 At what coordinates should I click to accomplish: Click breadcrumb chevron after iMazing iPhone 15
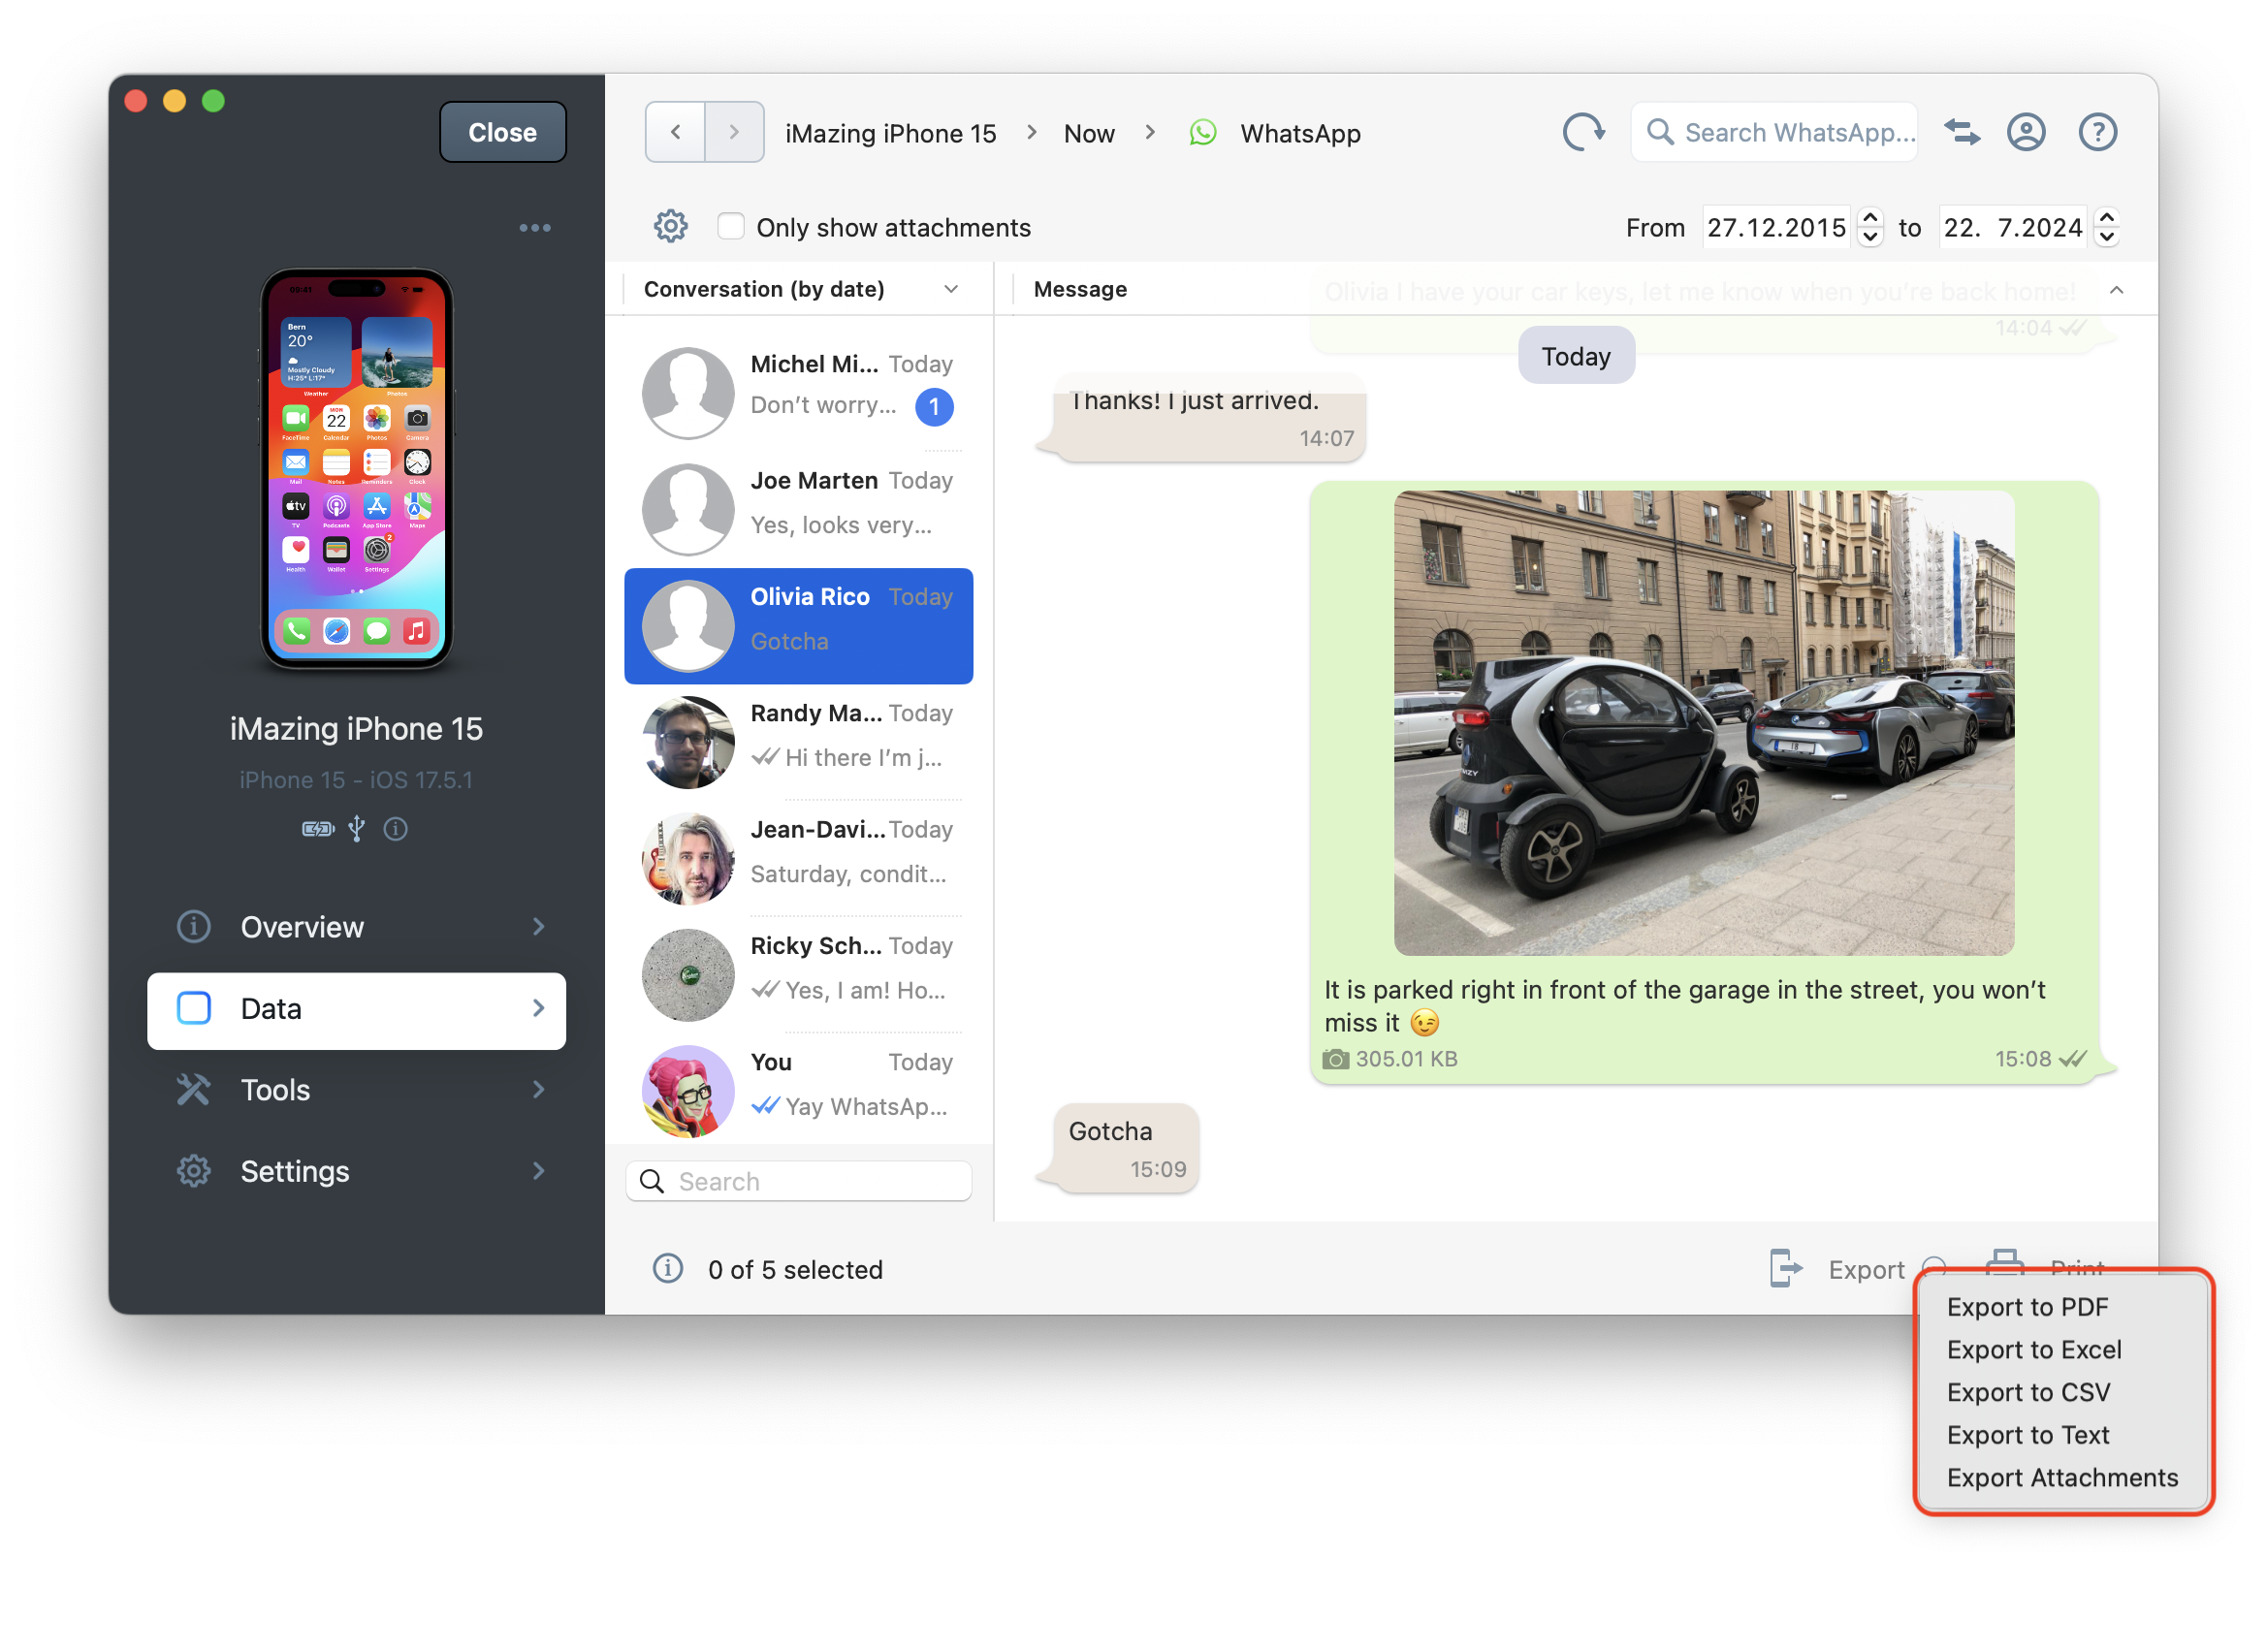click(x=1031, y=132)
